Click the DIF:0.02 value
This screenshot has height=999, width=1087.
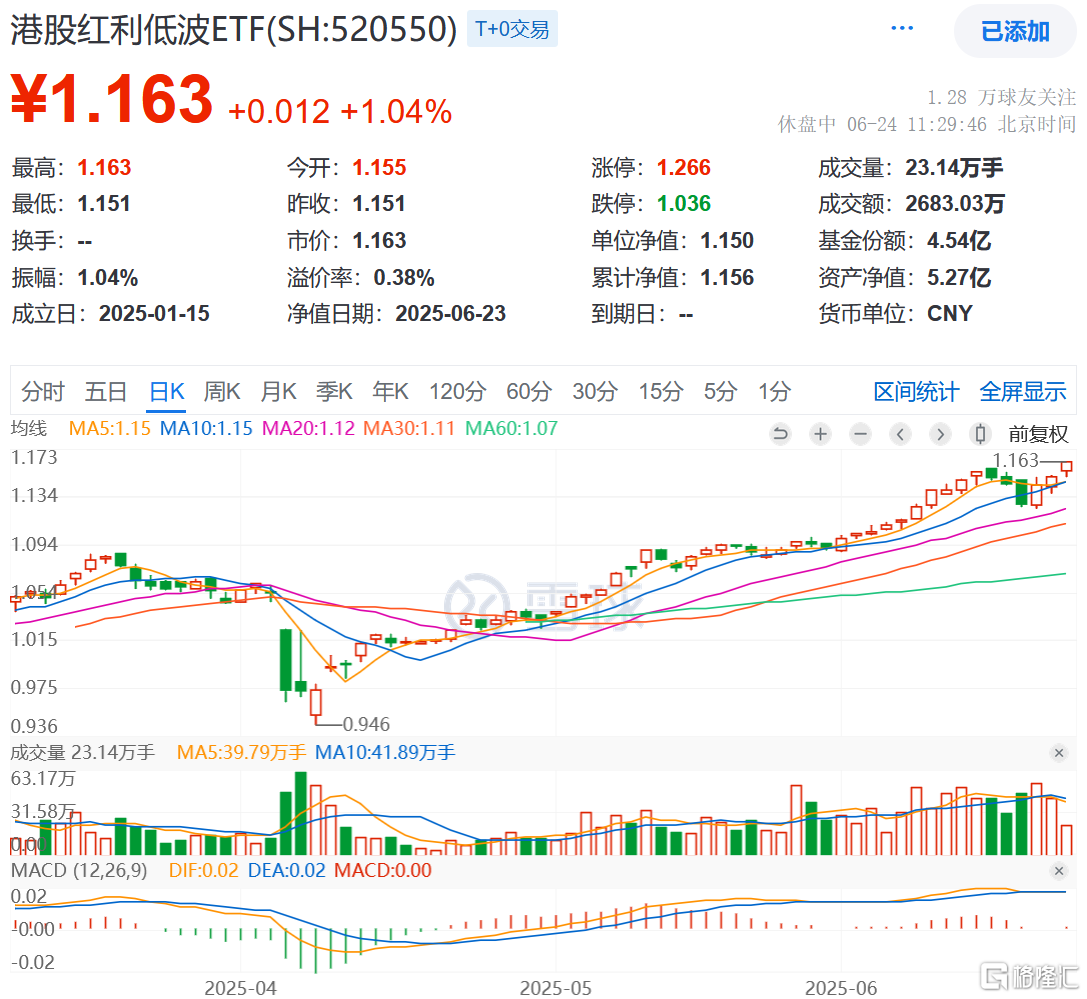point(204,871)
